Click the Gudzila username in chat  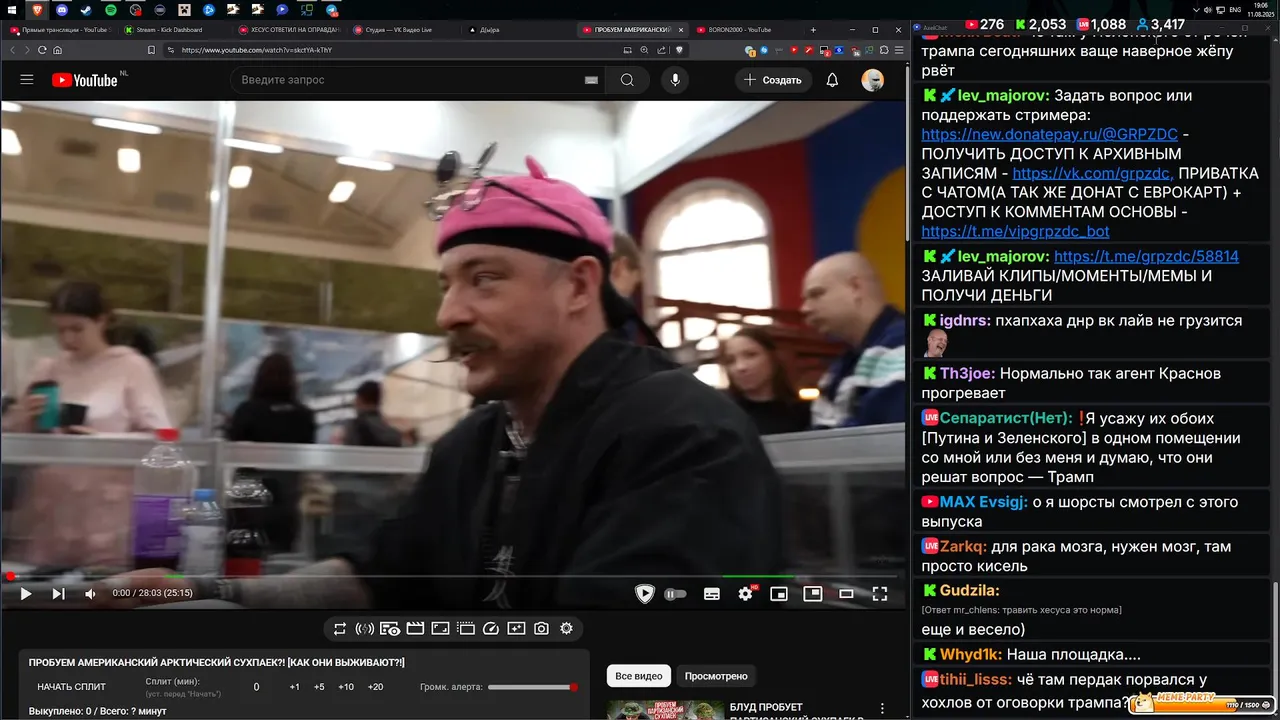click(x=969, y=591)
